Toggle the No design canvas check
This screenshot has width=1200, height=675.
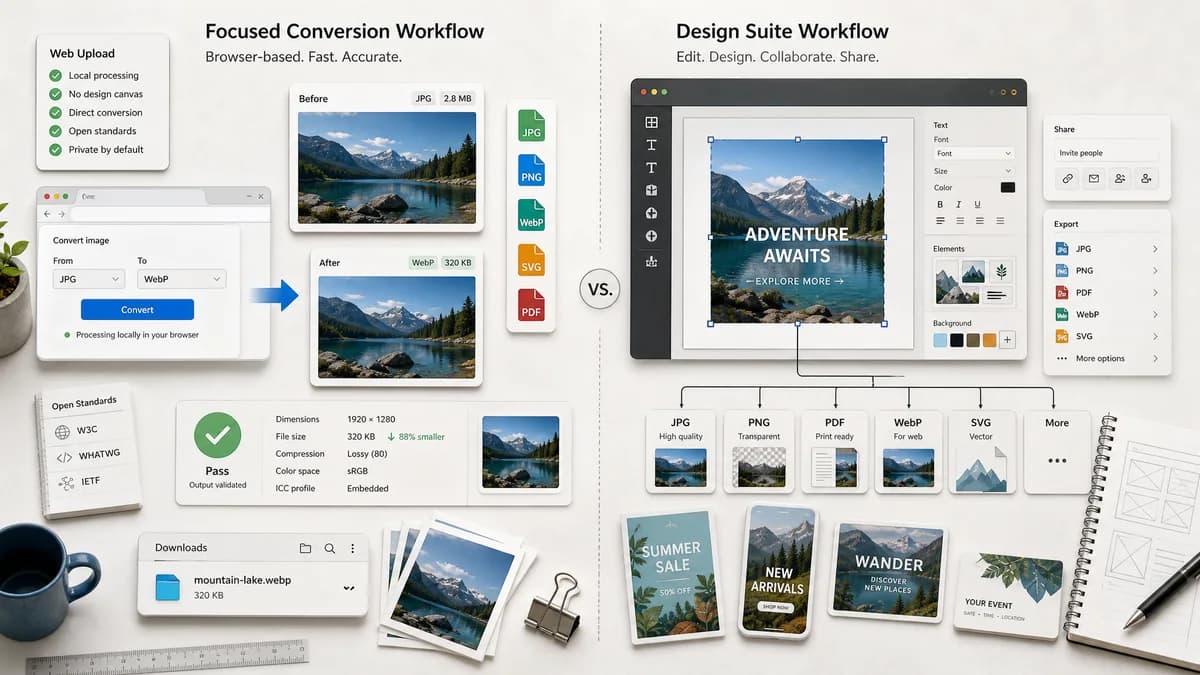coord(56,94)
